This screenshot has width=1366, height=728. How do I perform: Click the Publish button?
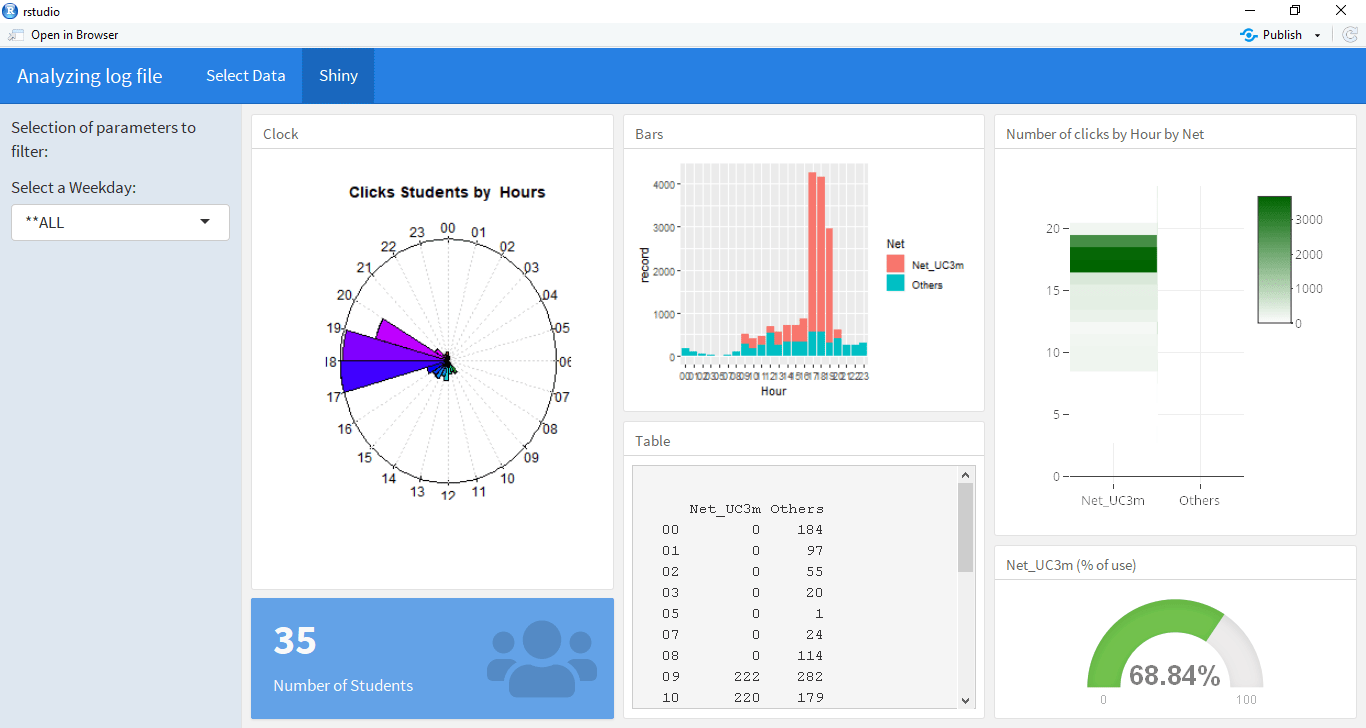[1280, 34]
